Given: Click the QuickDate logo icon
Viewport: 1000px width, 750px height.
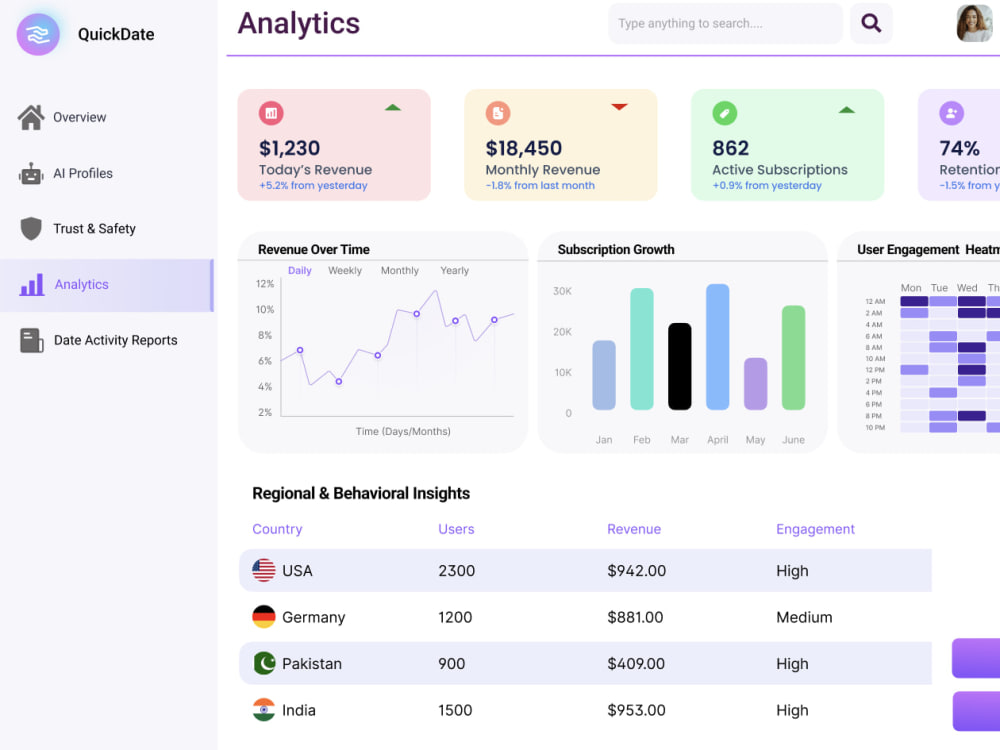Looking at the screenshot, I should (x=38, y=34).
